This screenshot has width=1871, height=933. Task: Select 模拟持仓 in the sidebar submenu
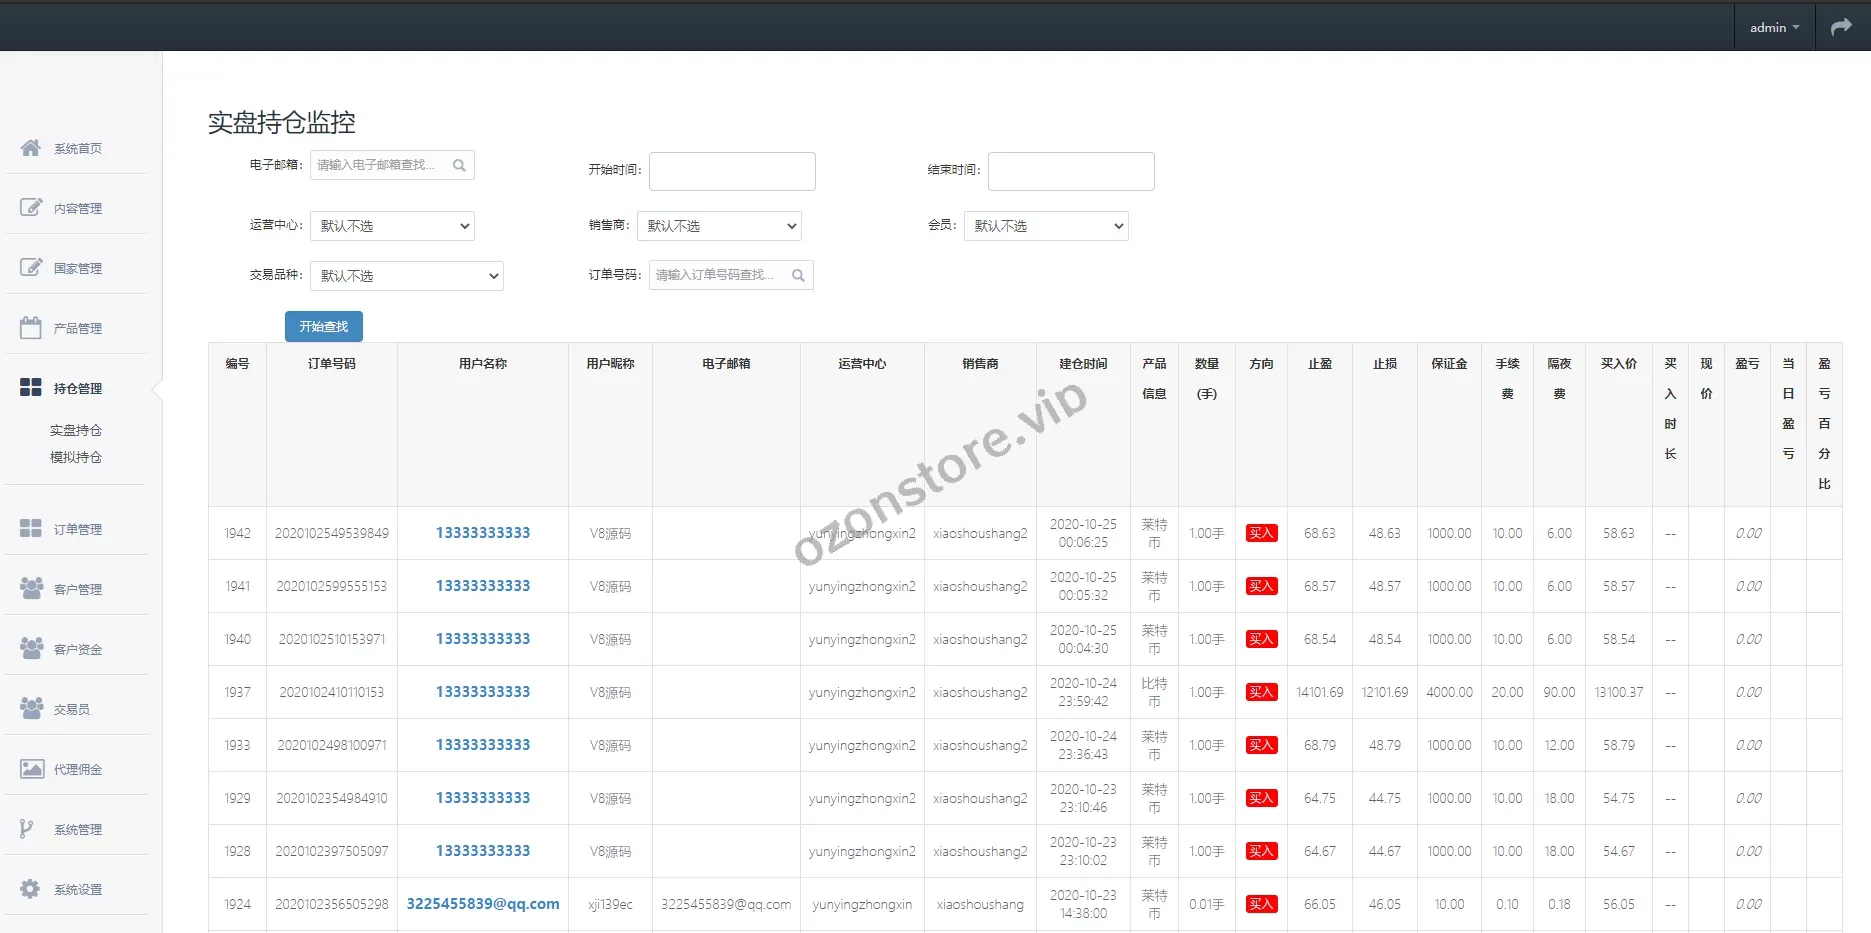pos(76,457)
